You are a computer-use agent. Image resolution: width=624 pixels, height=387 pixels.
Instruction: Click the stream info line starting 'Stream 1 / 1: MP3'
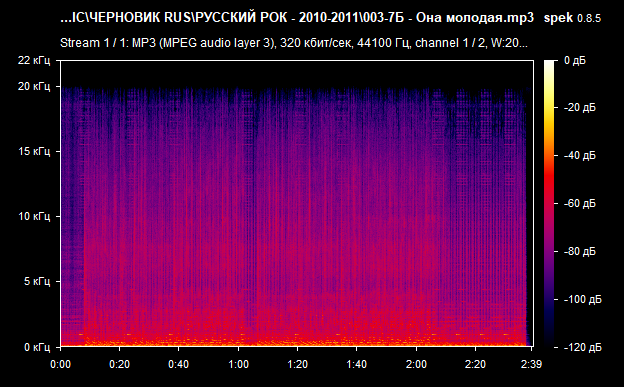(294, 43)
